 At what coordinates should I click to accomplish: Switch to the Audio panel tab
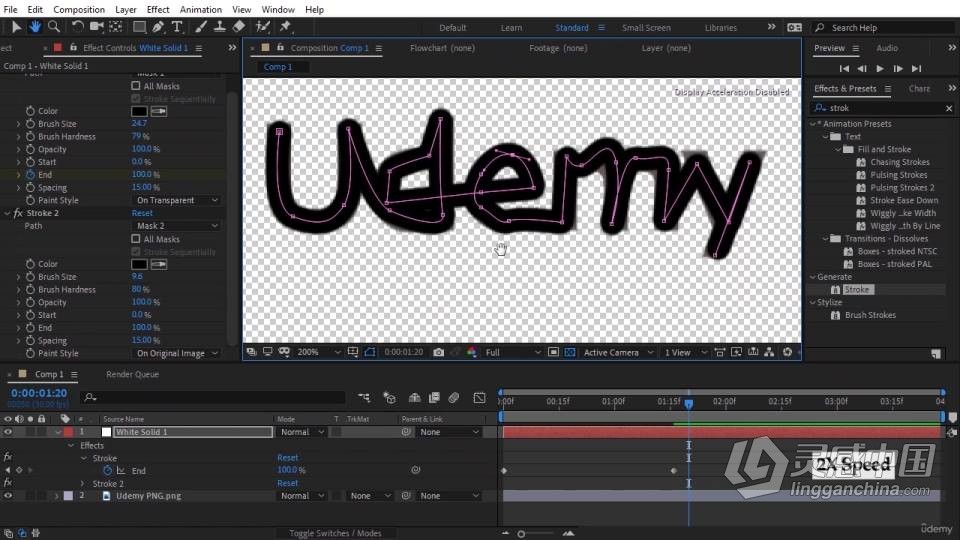coord(887,48)
